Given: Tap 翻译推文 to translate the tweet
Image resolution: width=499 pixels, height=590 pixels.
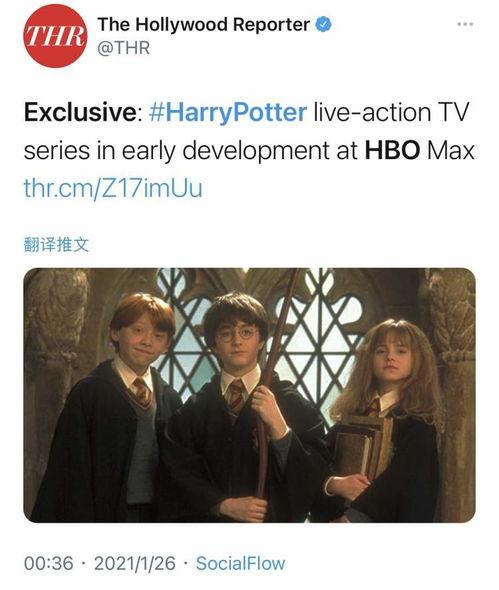Looking at the screenshot, I should [x=56, y=245].
